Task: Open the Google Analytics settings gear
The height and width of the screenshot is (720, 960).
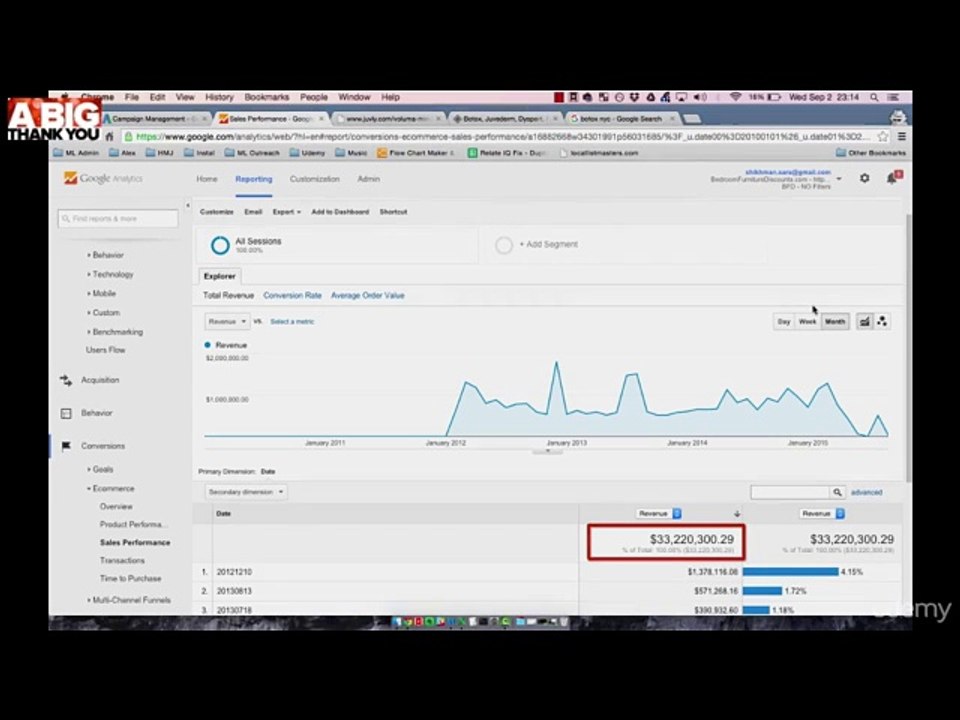Action: [x=864, y=178]
